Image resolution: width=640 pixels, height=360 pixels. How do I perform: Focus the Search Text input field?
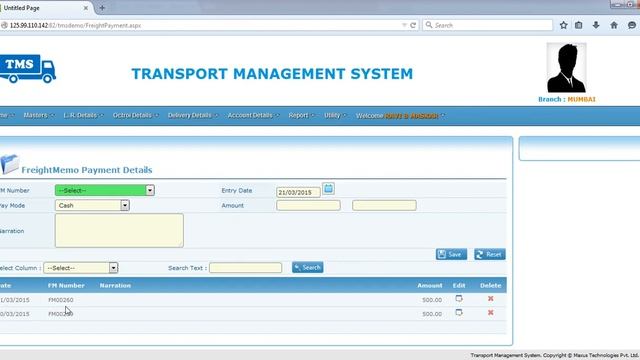245,268
